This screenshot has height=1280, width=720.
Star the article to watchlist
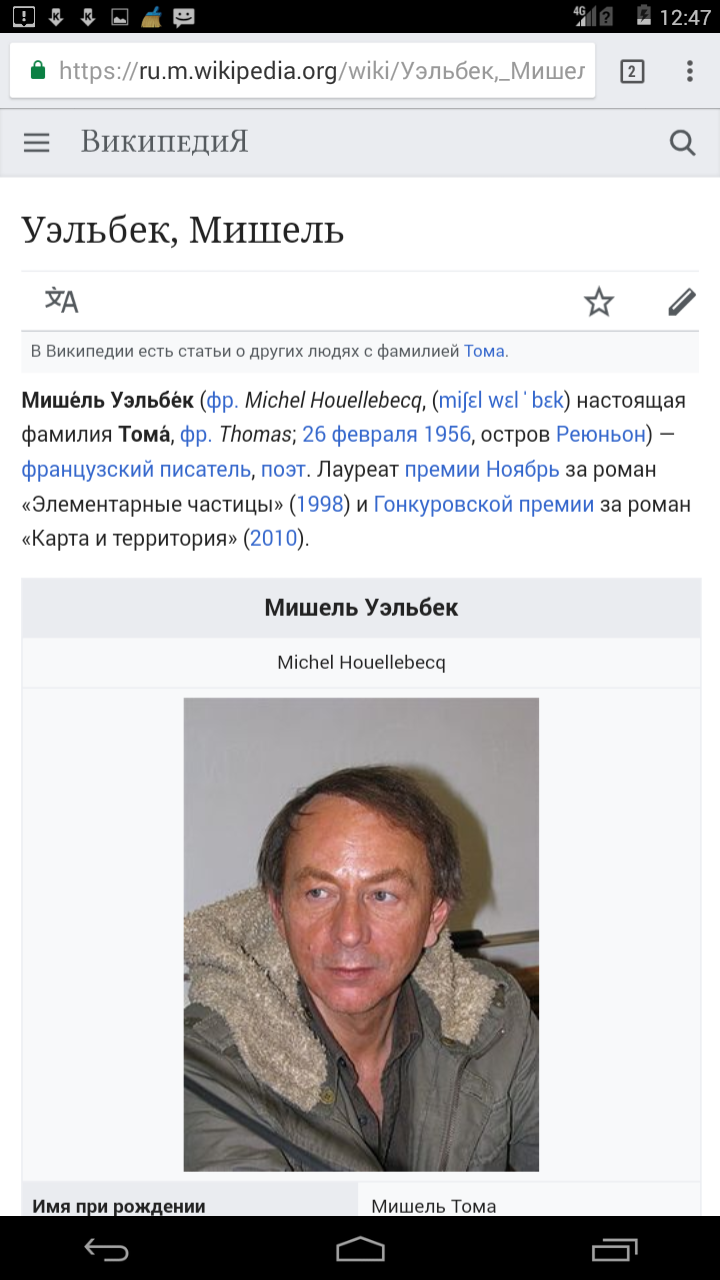coord(599,301)
